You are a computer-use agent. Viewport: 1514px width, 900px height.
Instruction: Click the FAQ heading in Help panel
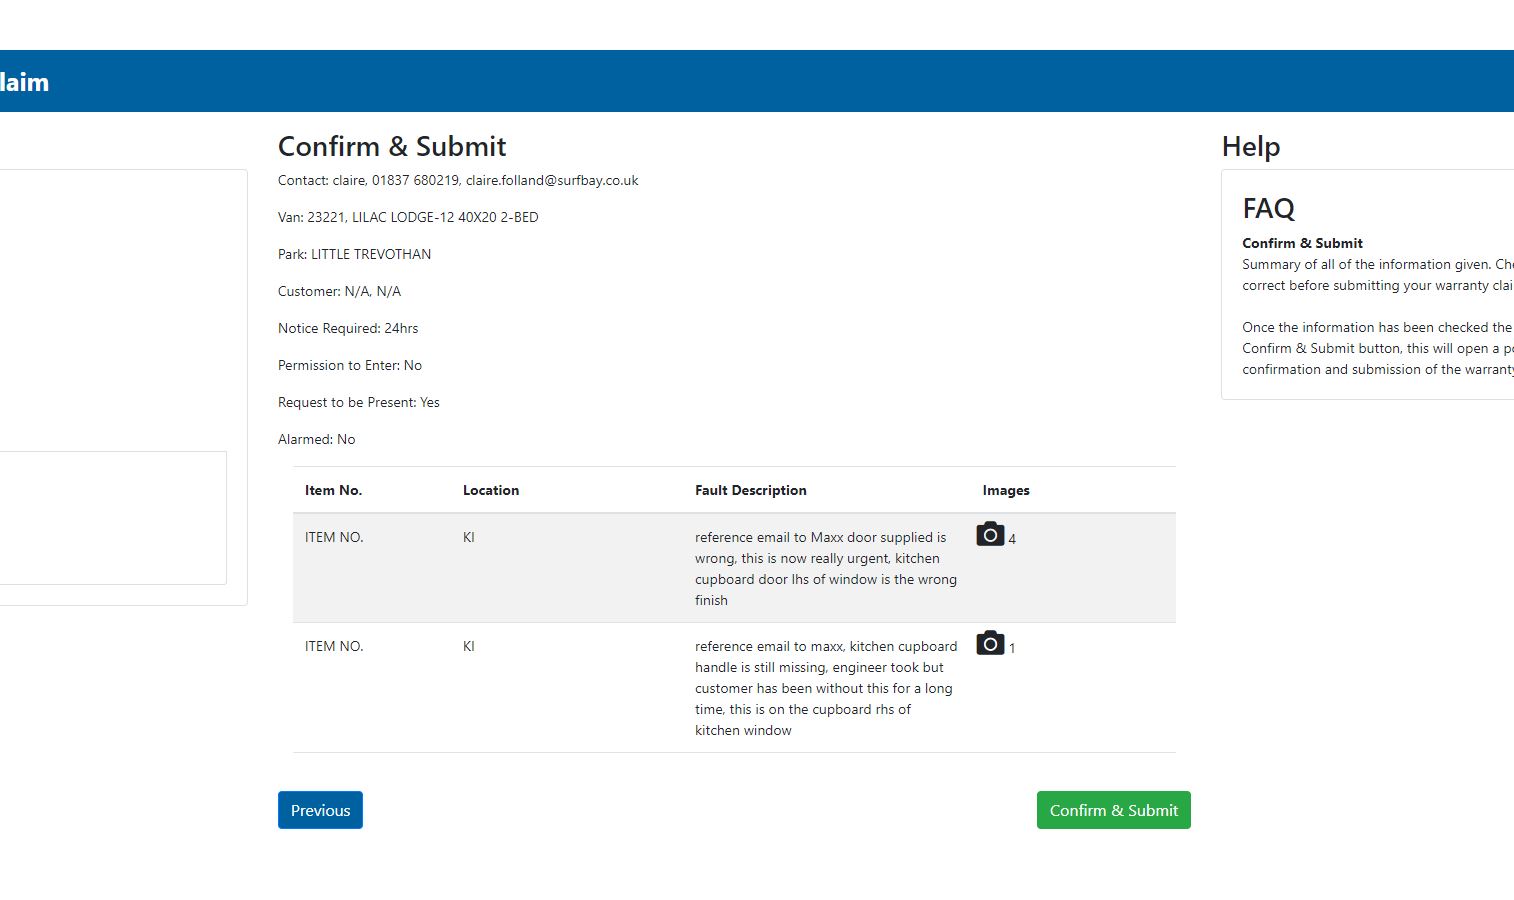(1268, 209)
